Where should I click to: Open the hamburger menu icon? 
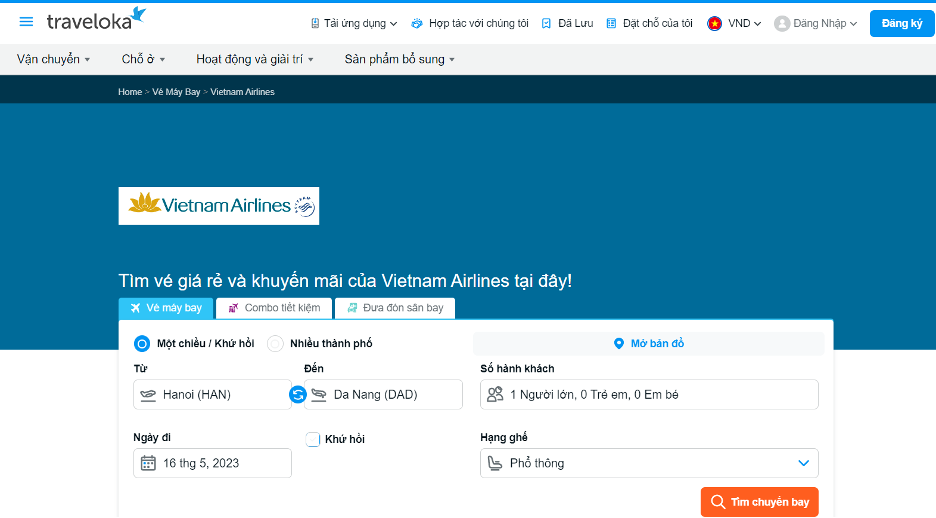point(26,22)
